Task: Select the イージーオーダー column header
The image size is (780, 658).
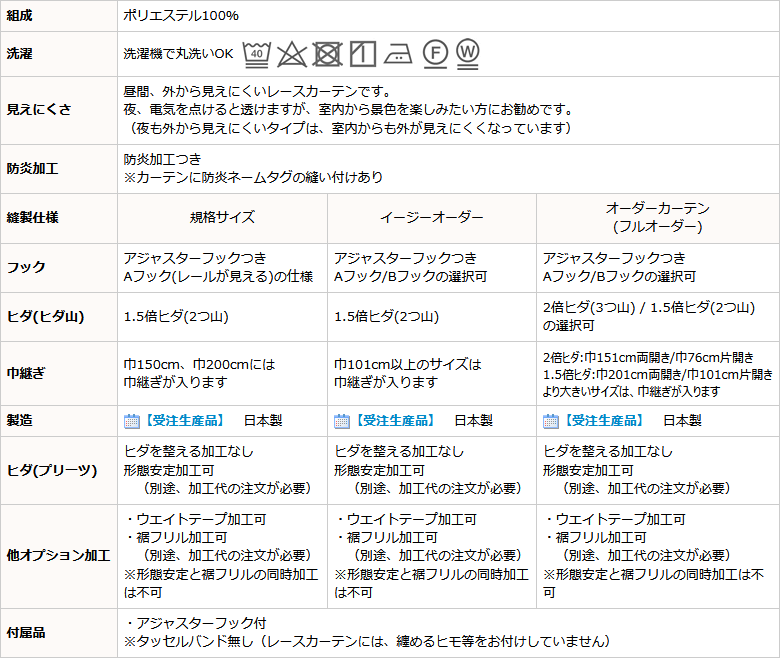Action: pos(432,217)
